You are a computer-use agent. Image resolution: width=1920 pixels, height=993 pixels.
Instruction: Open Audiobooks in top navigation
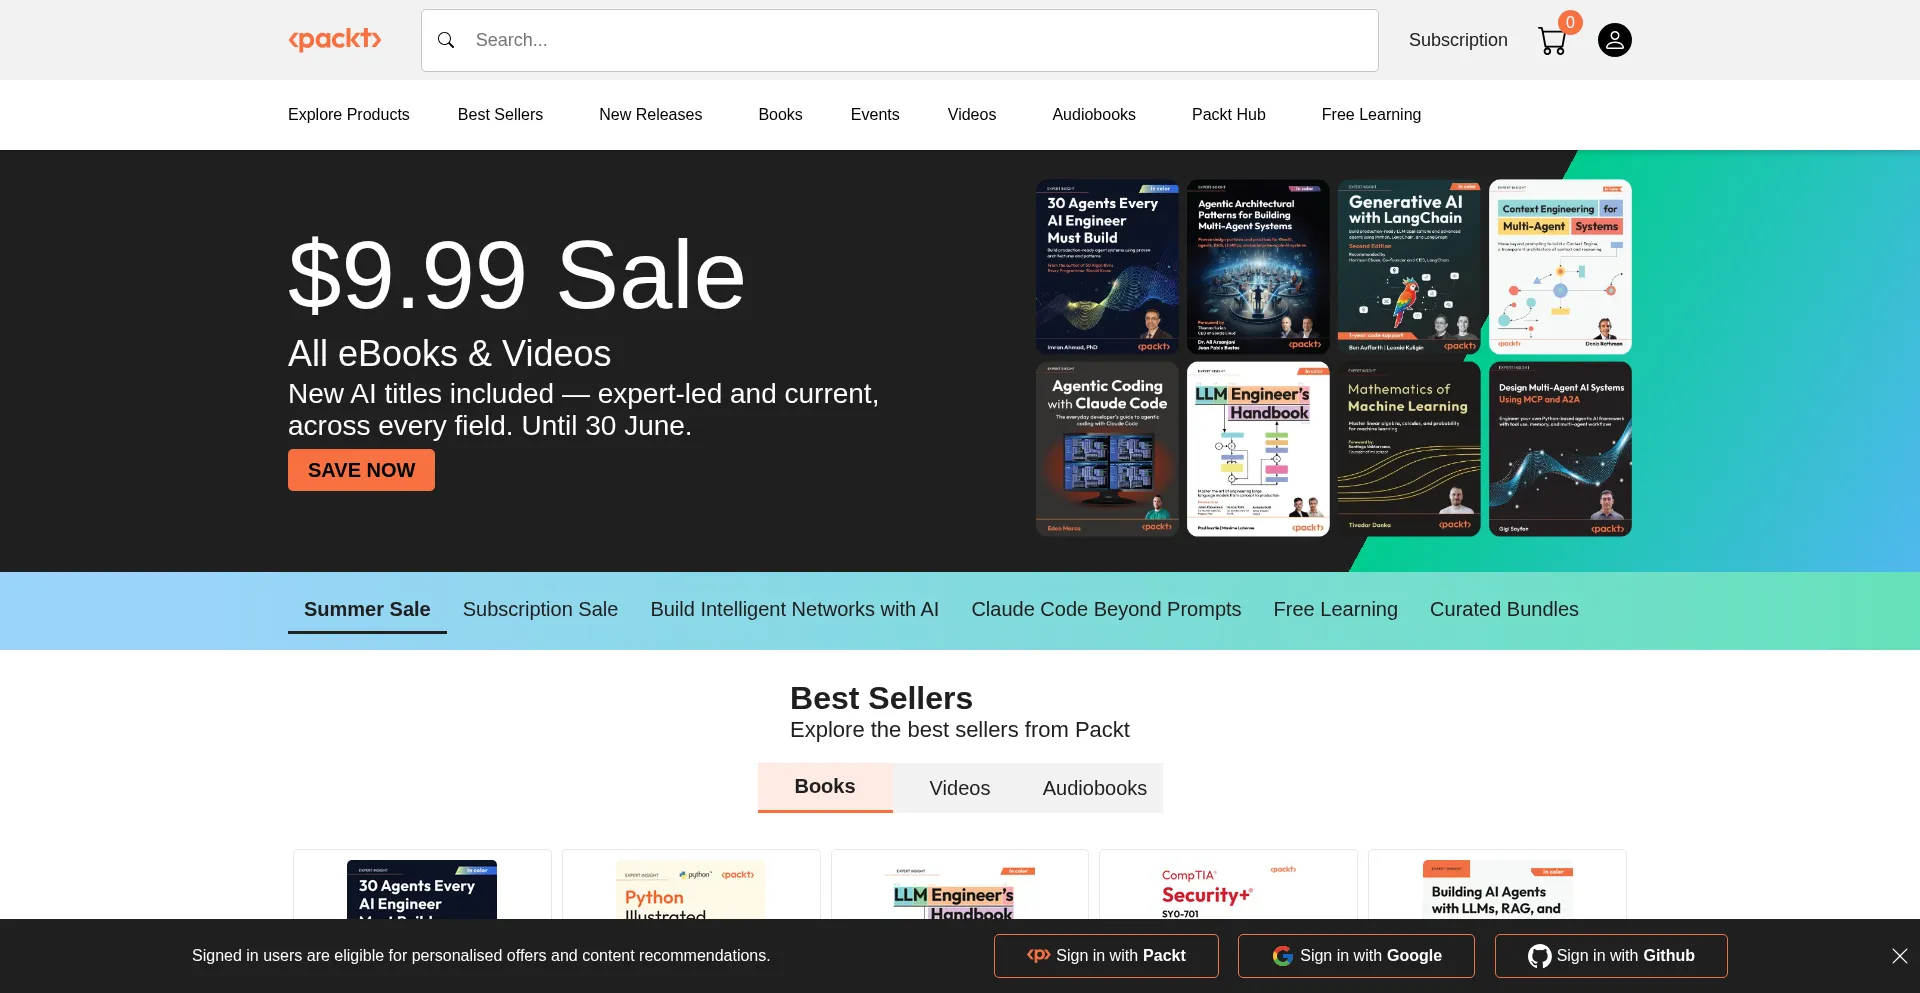1094,114
